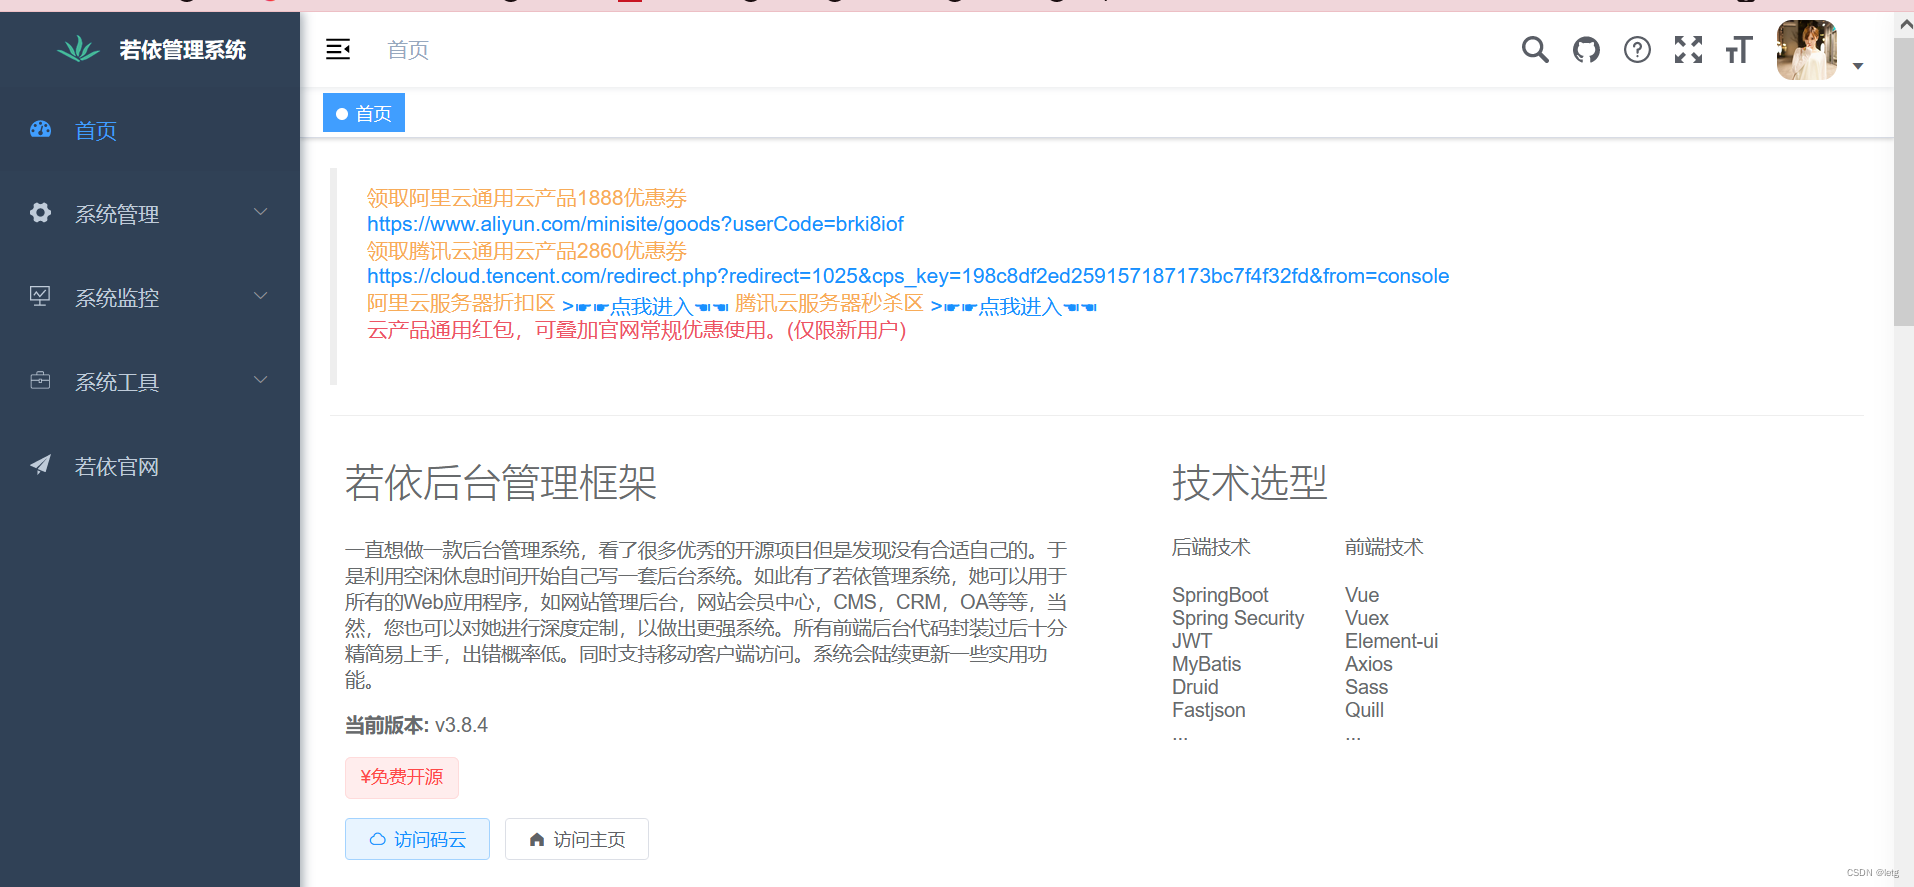The height and width of the screenshot is (887, 1914).
Task: Open the 系统监控 sidebar menu
Action: [x=150, y=297]
